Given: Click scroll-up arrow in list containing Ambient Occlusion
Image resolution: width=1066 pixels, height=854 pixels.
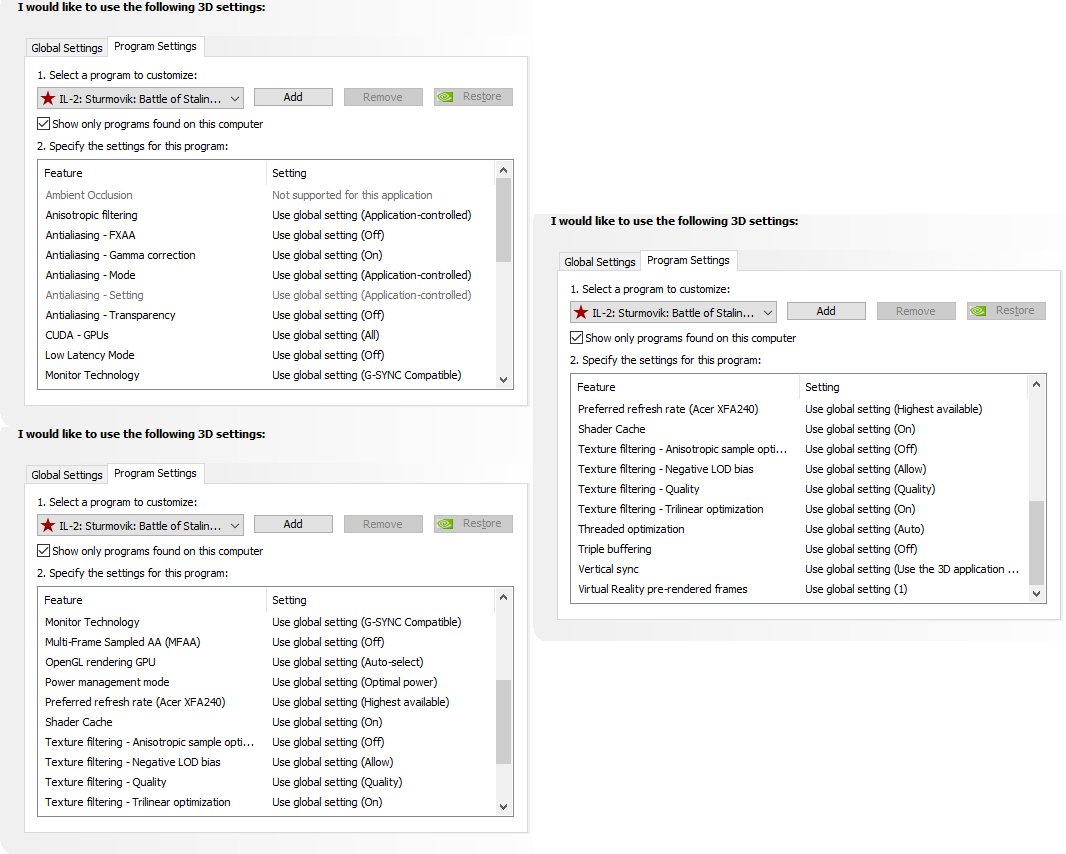Looking at the screenshot, I should pos(503,170).
